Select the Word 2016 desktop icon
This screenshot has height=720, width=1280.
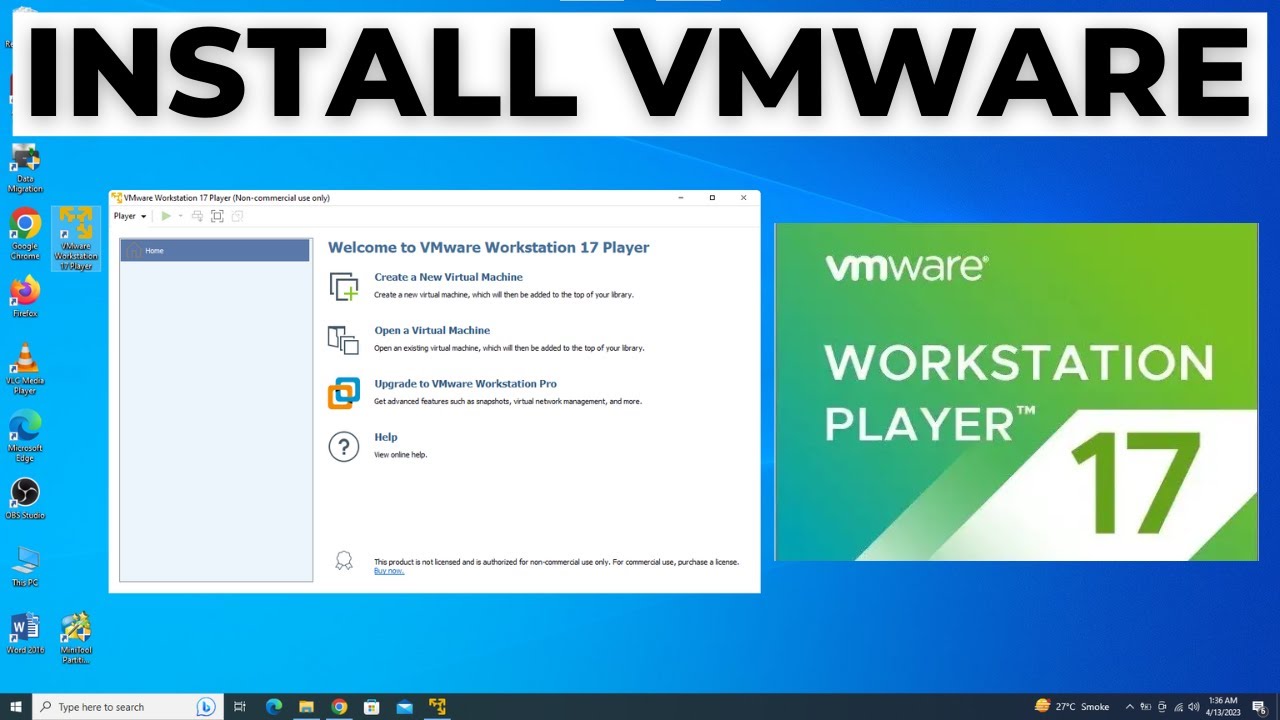[x=25, y=633]
